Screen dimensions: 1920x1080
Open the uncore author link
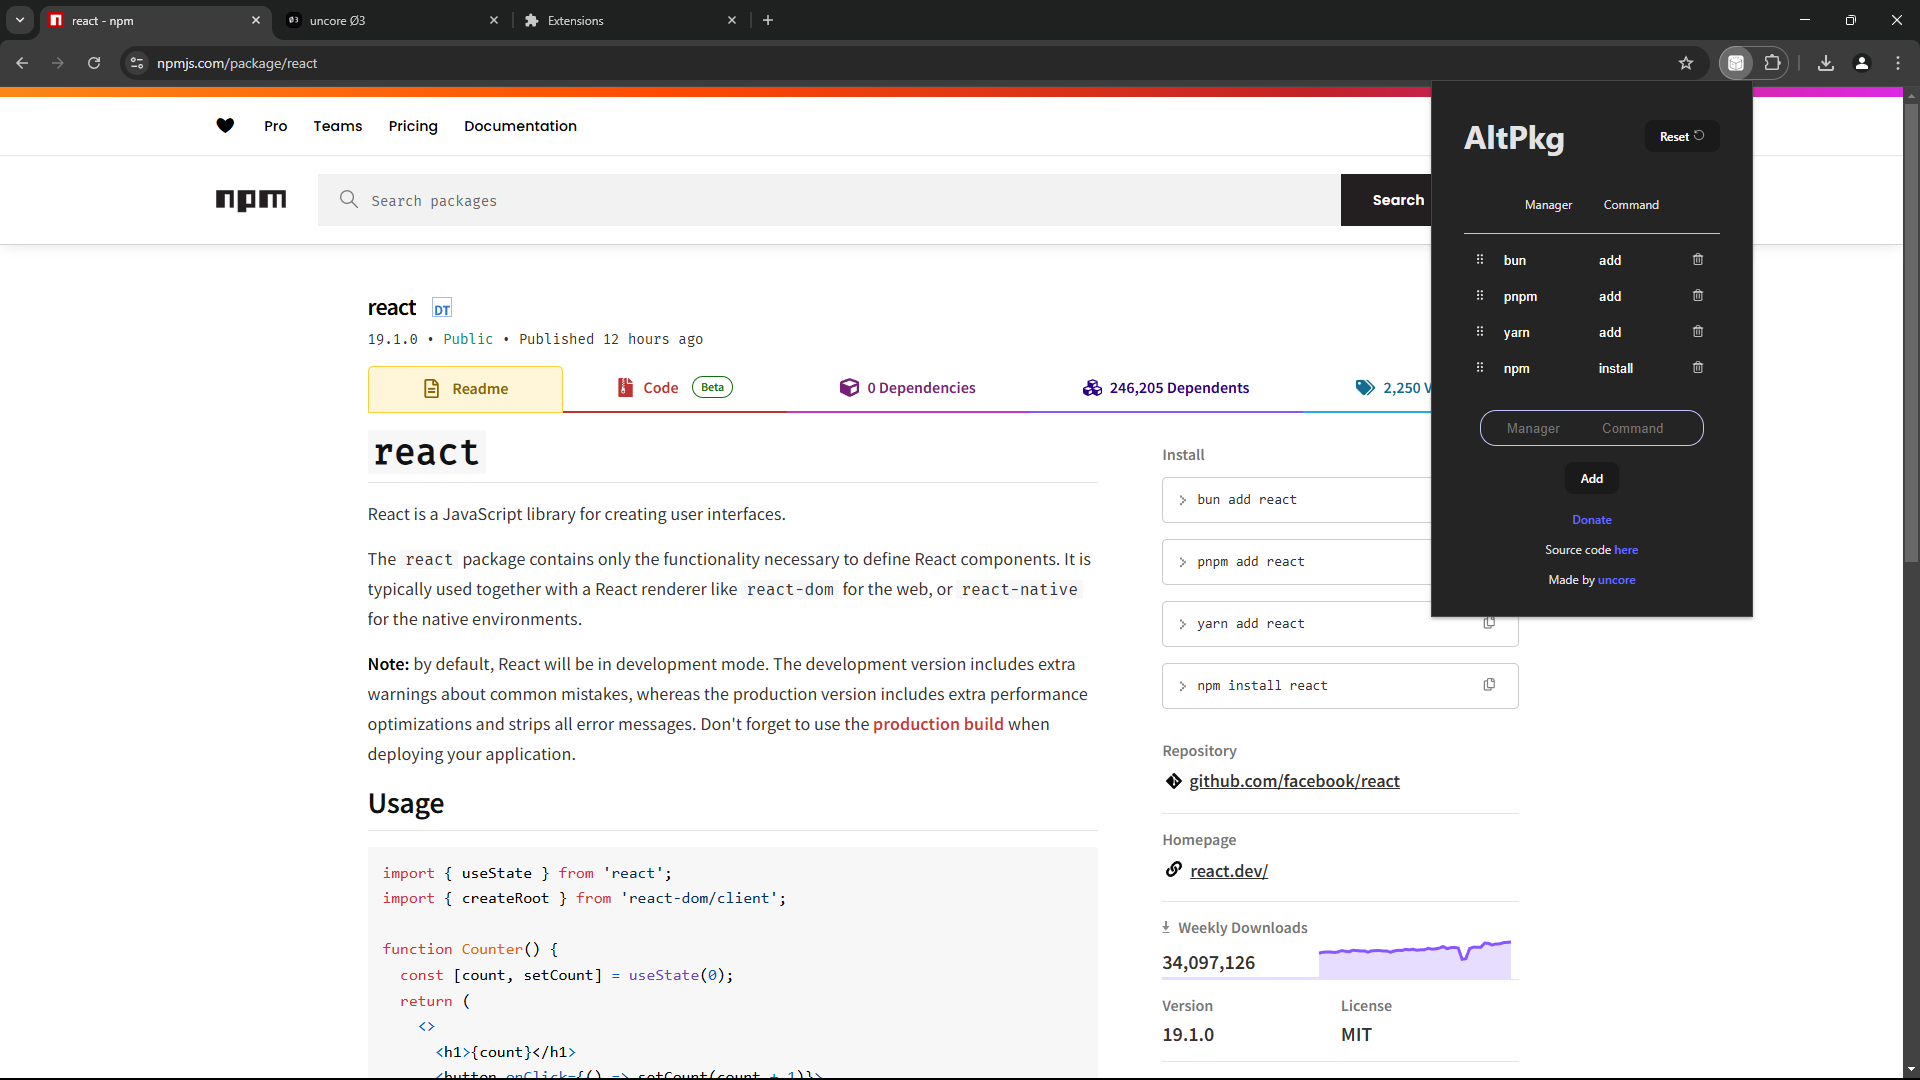(x=1616, y=580)
